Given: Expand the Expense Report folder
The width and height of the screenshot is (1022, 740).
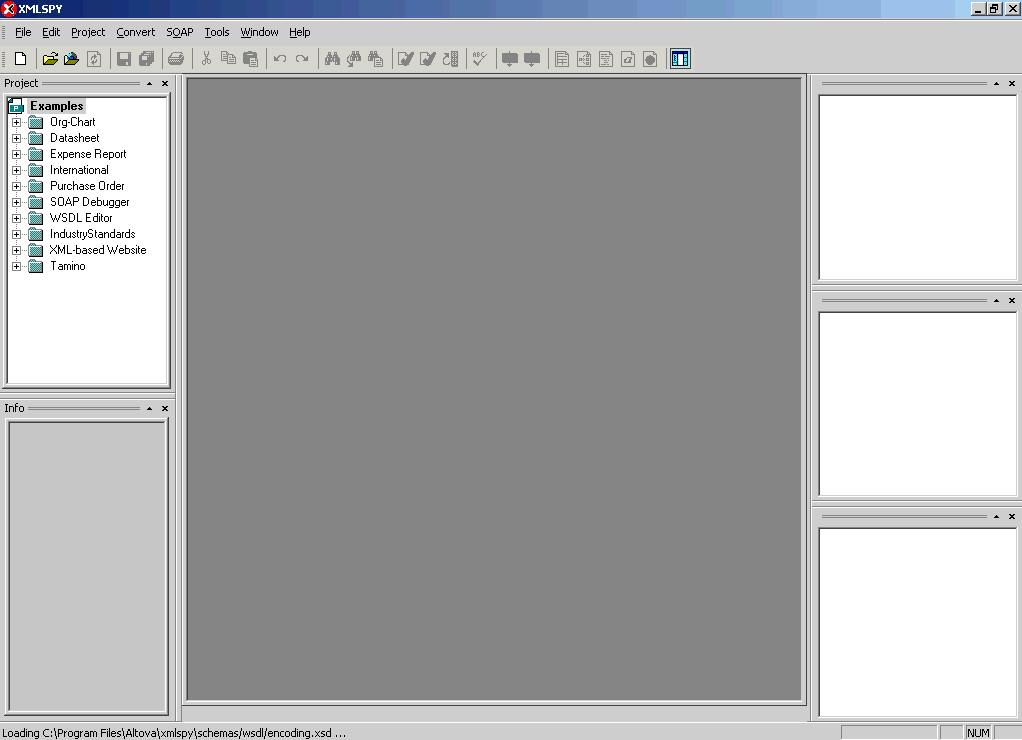Looking at the screenshot, I should pyautogui.click(x=16, y=155).
